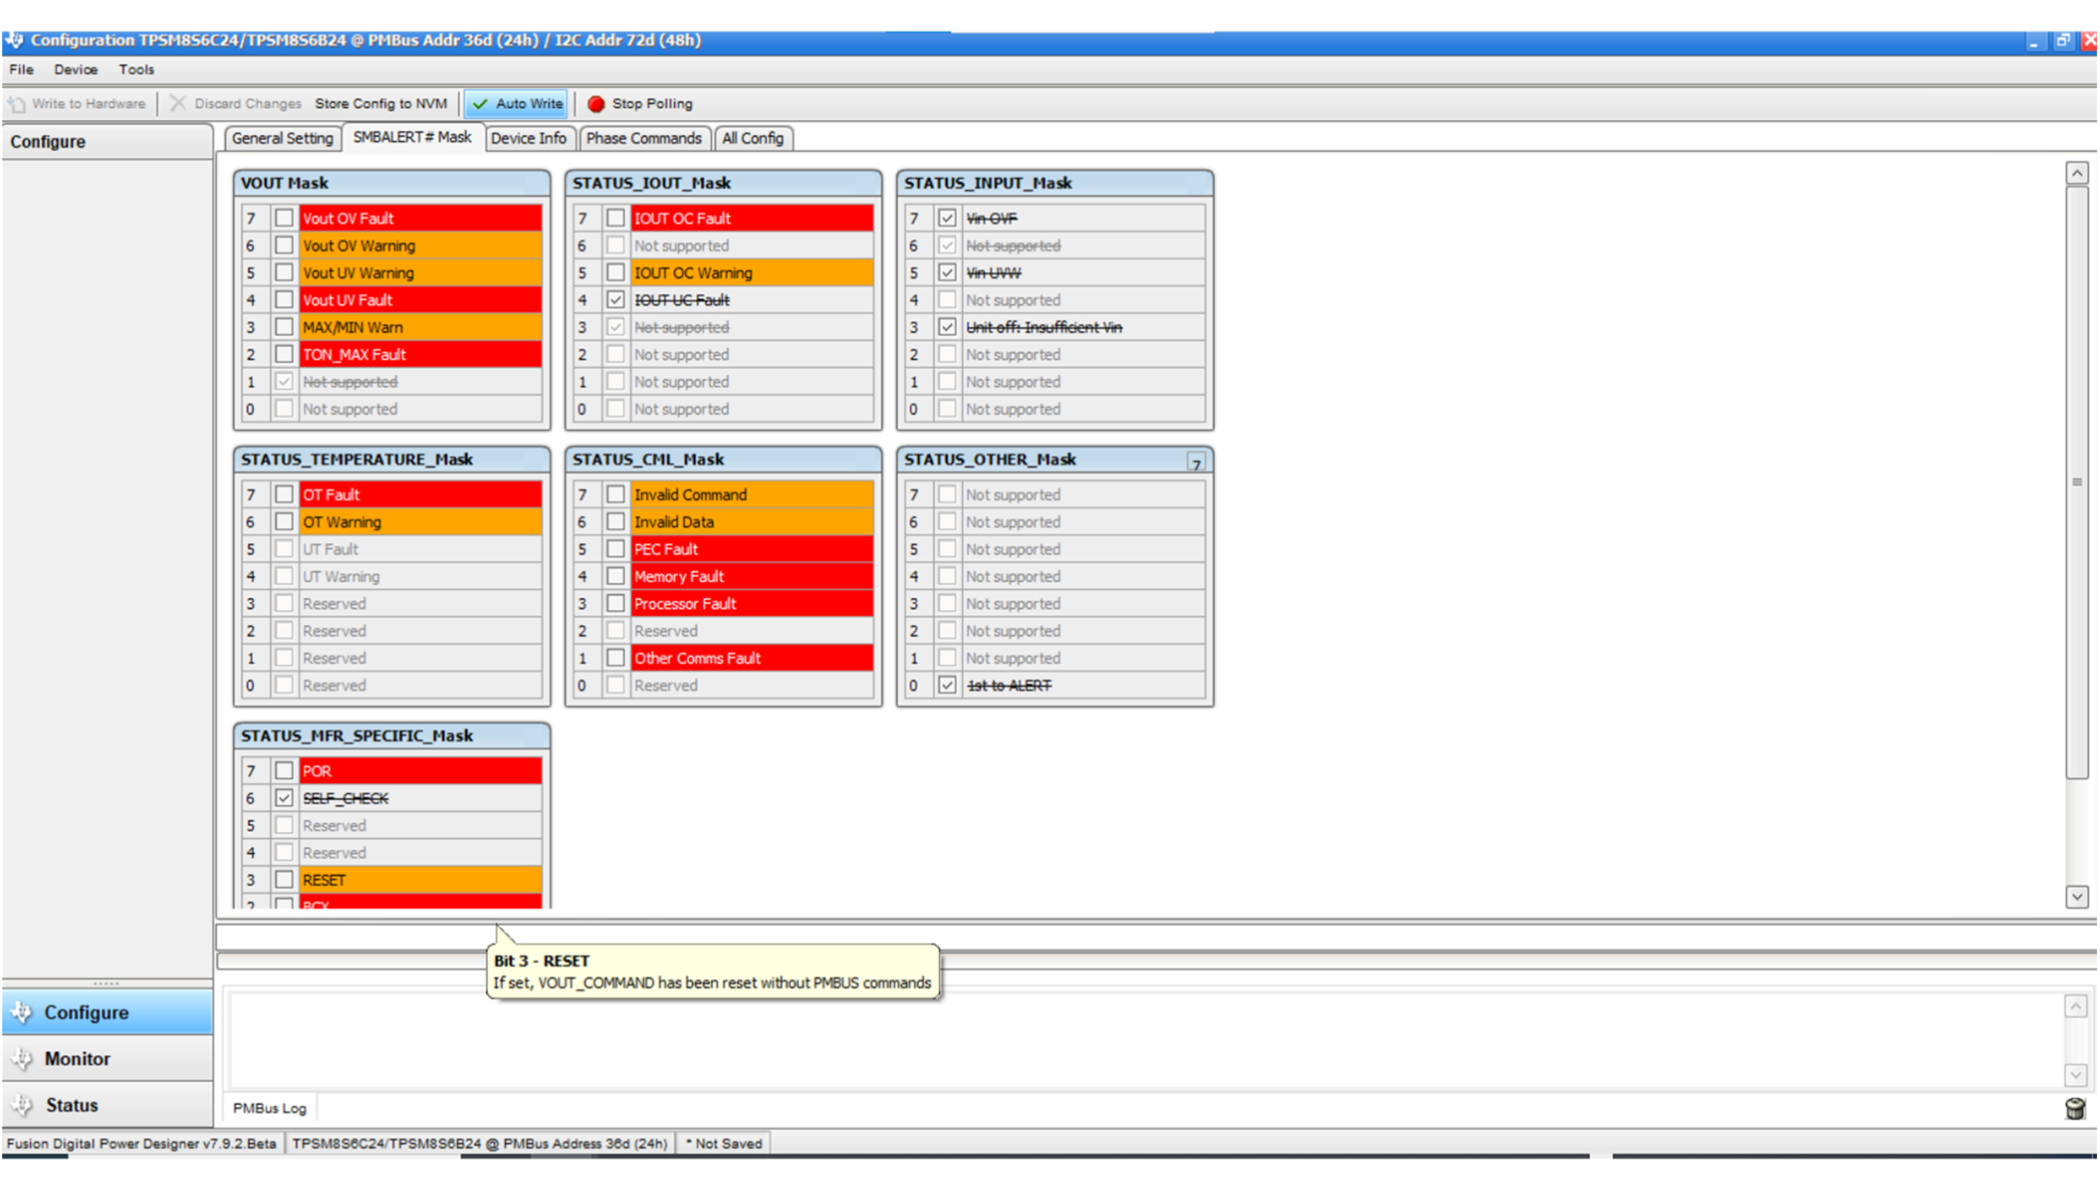Select the Status icon in the sidebar
This screenshot has height=1183, width=2100.
21,1104
